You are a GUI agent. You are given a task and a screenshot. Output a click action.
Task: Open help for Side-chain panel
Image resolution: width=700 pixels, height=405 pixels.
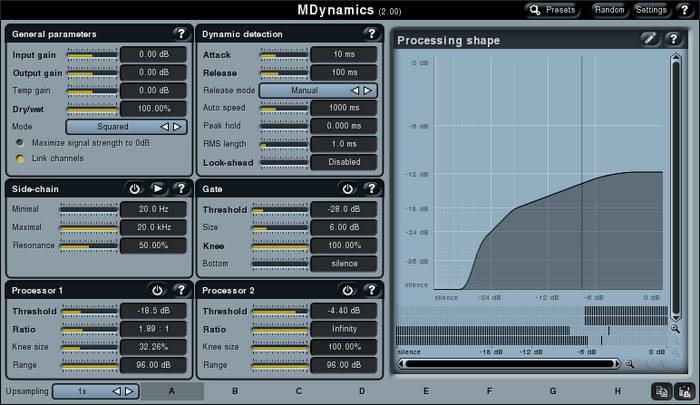pos(181,188)
